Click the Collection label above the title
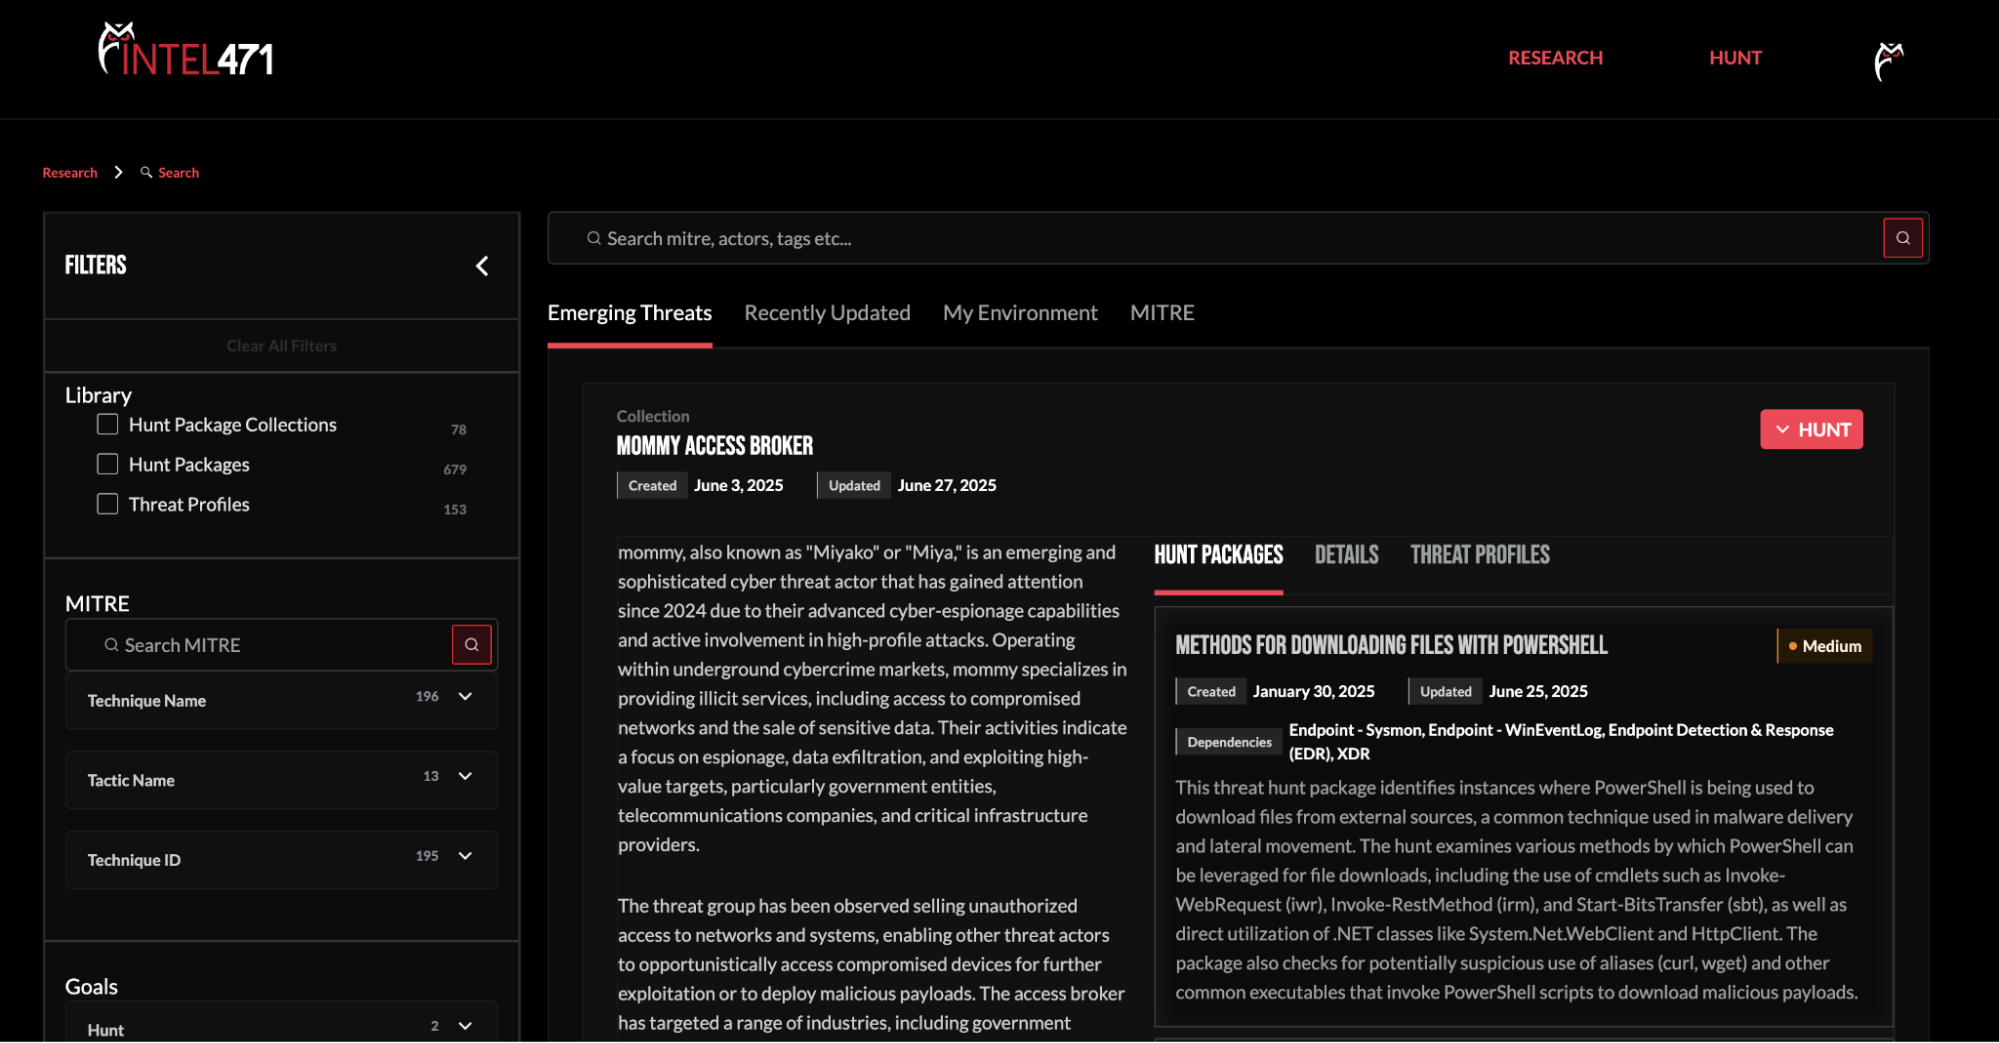 (x=653, y=416)
